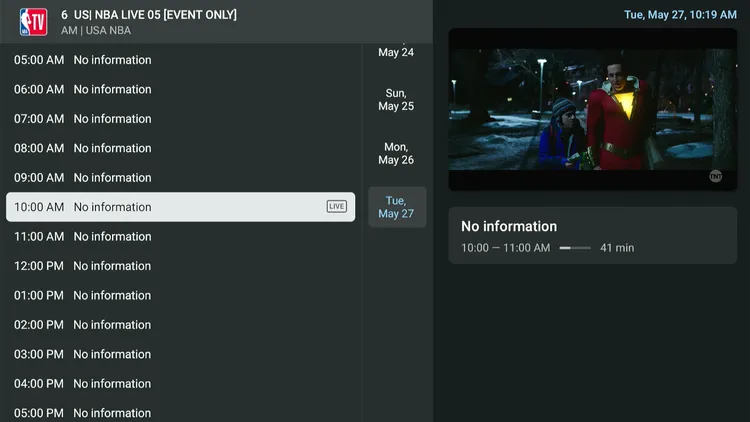This screenshot has width=750, height=422.
Task: Open the video preview thumbnail
Action: 593,109
